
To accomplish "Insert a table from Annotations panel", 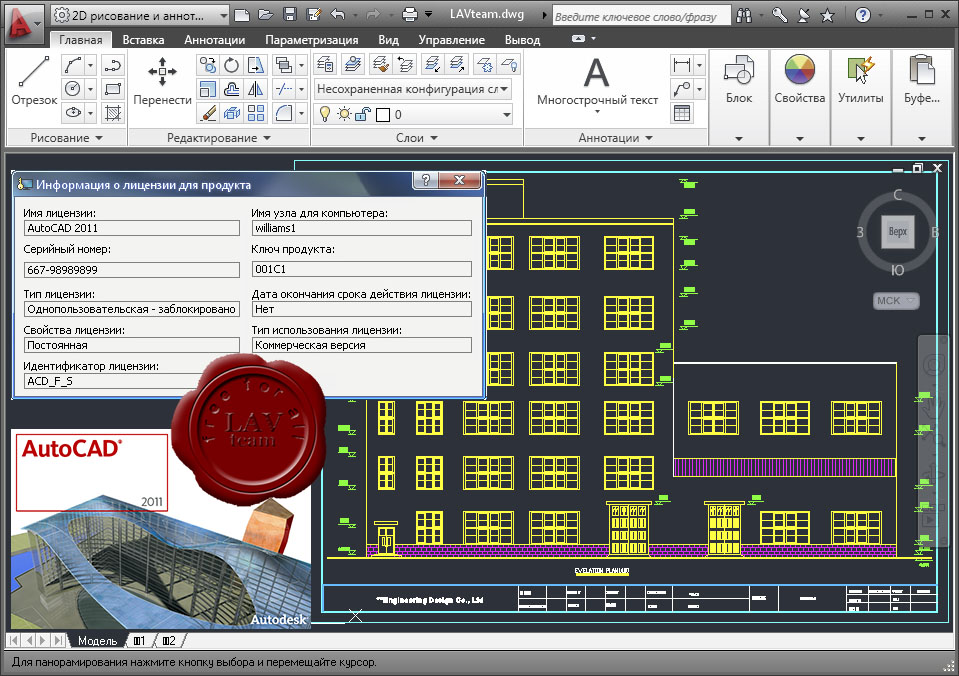I will (x=681, y=113).
